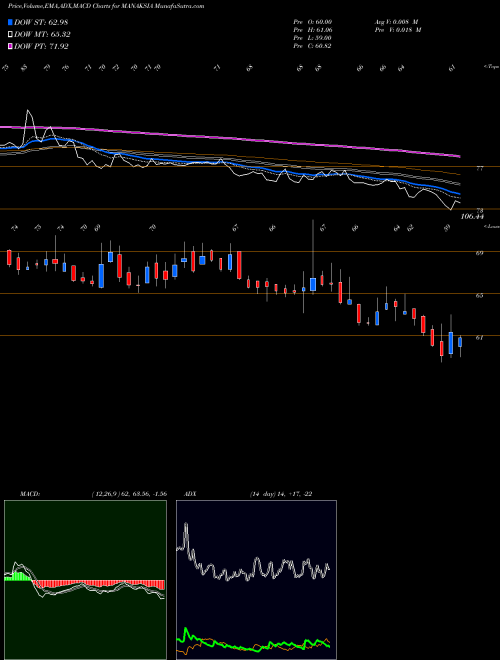Click the 106.44 value label

[472, 216]
